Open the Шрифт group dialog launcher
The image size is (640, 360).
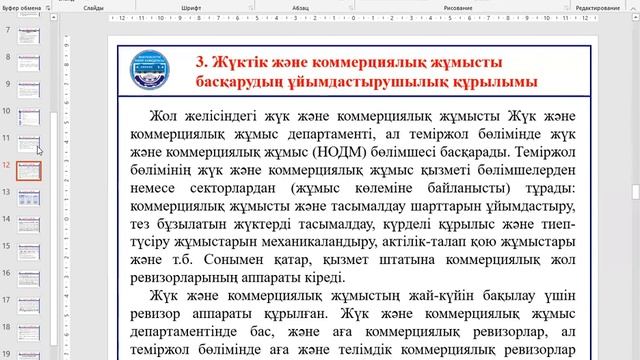point(251,8)
